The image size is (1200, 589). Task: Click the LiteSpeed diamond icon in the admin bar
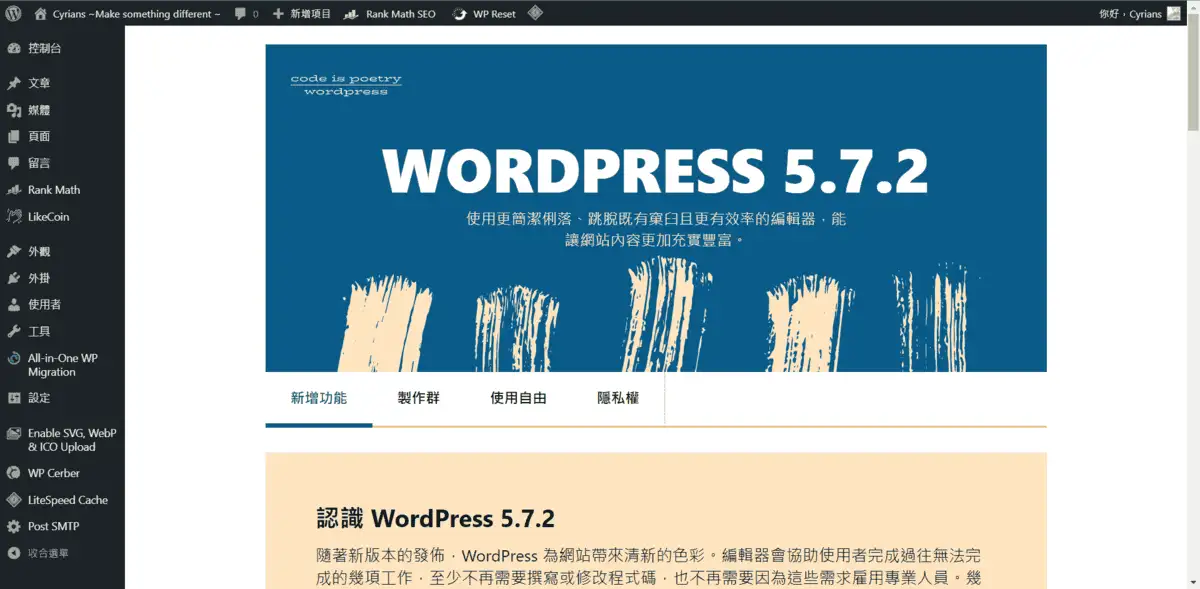tap(535, 14)
